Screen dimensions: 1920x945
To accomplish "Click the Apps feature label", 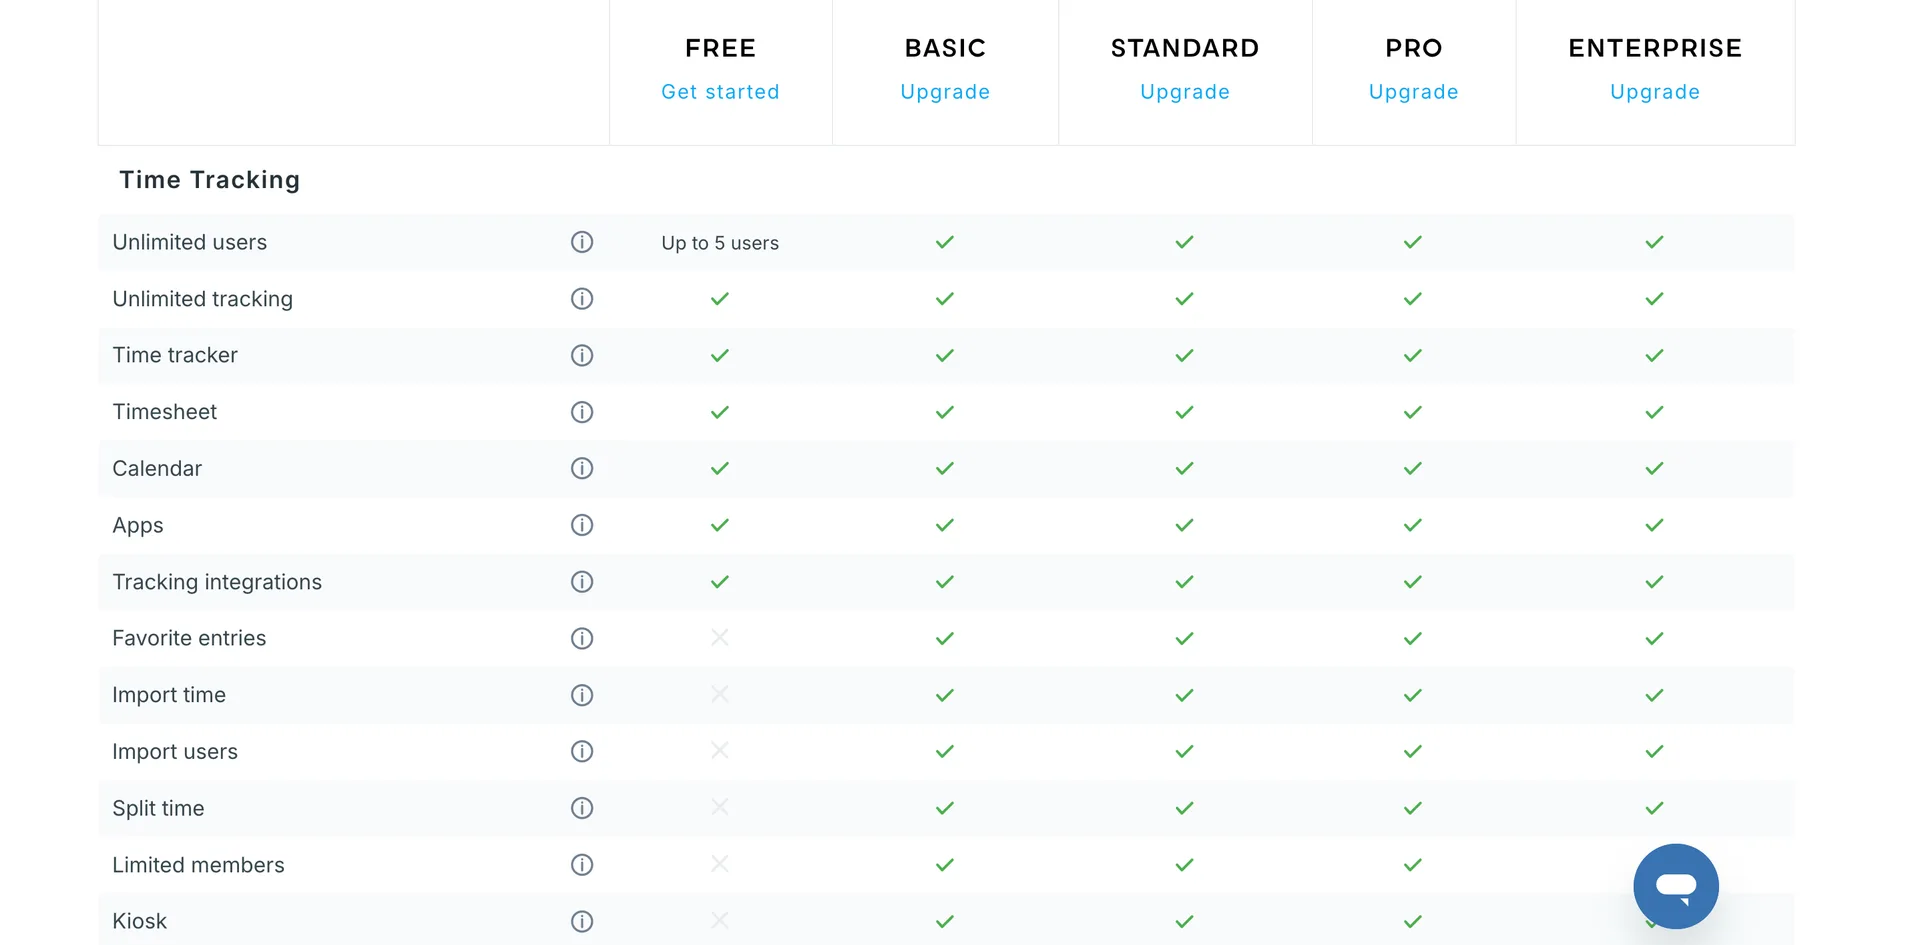I will pos(138,526).
